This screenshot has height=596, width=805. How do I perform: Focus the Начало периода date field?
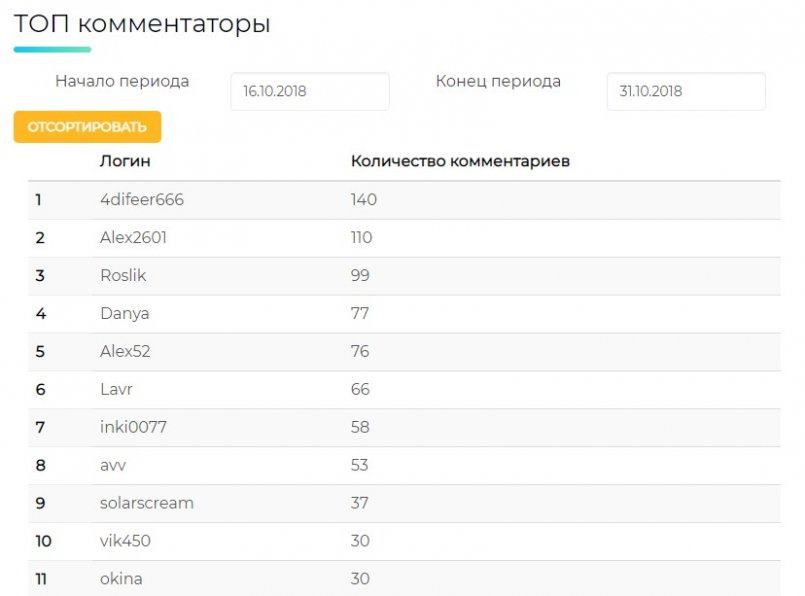(x=310, y=91)
